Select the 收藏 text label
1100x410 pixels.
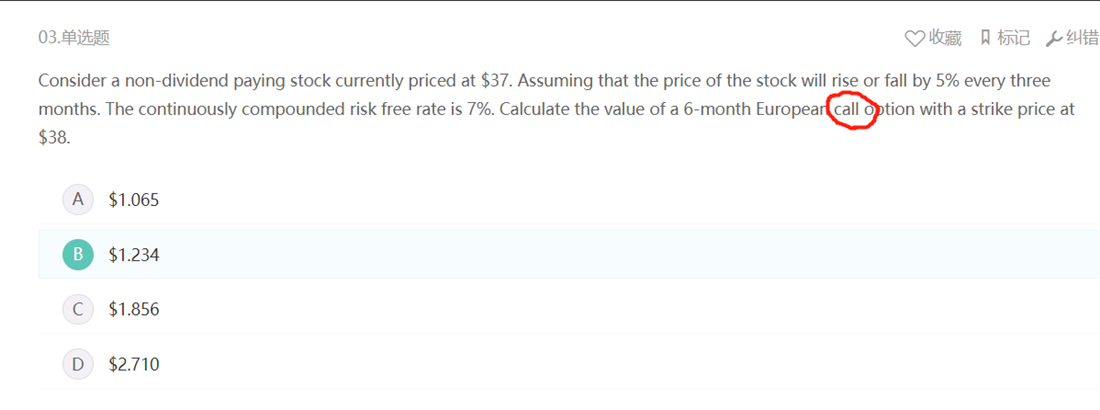point(945,38)
